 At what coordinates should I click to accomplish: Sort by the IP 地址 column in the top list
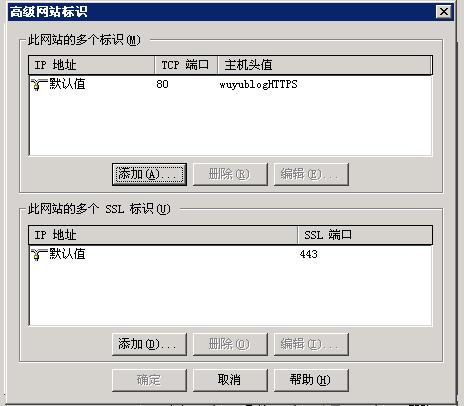[x=92, y=65]
